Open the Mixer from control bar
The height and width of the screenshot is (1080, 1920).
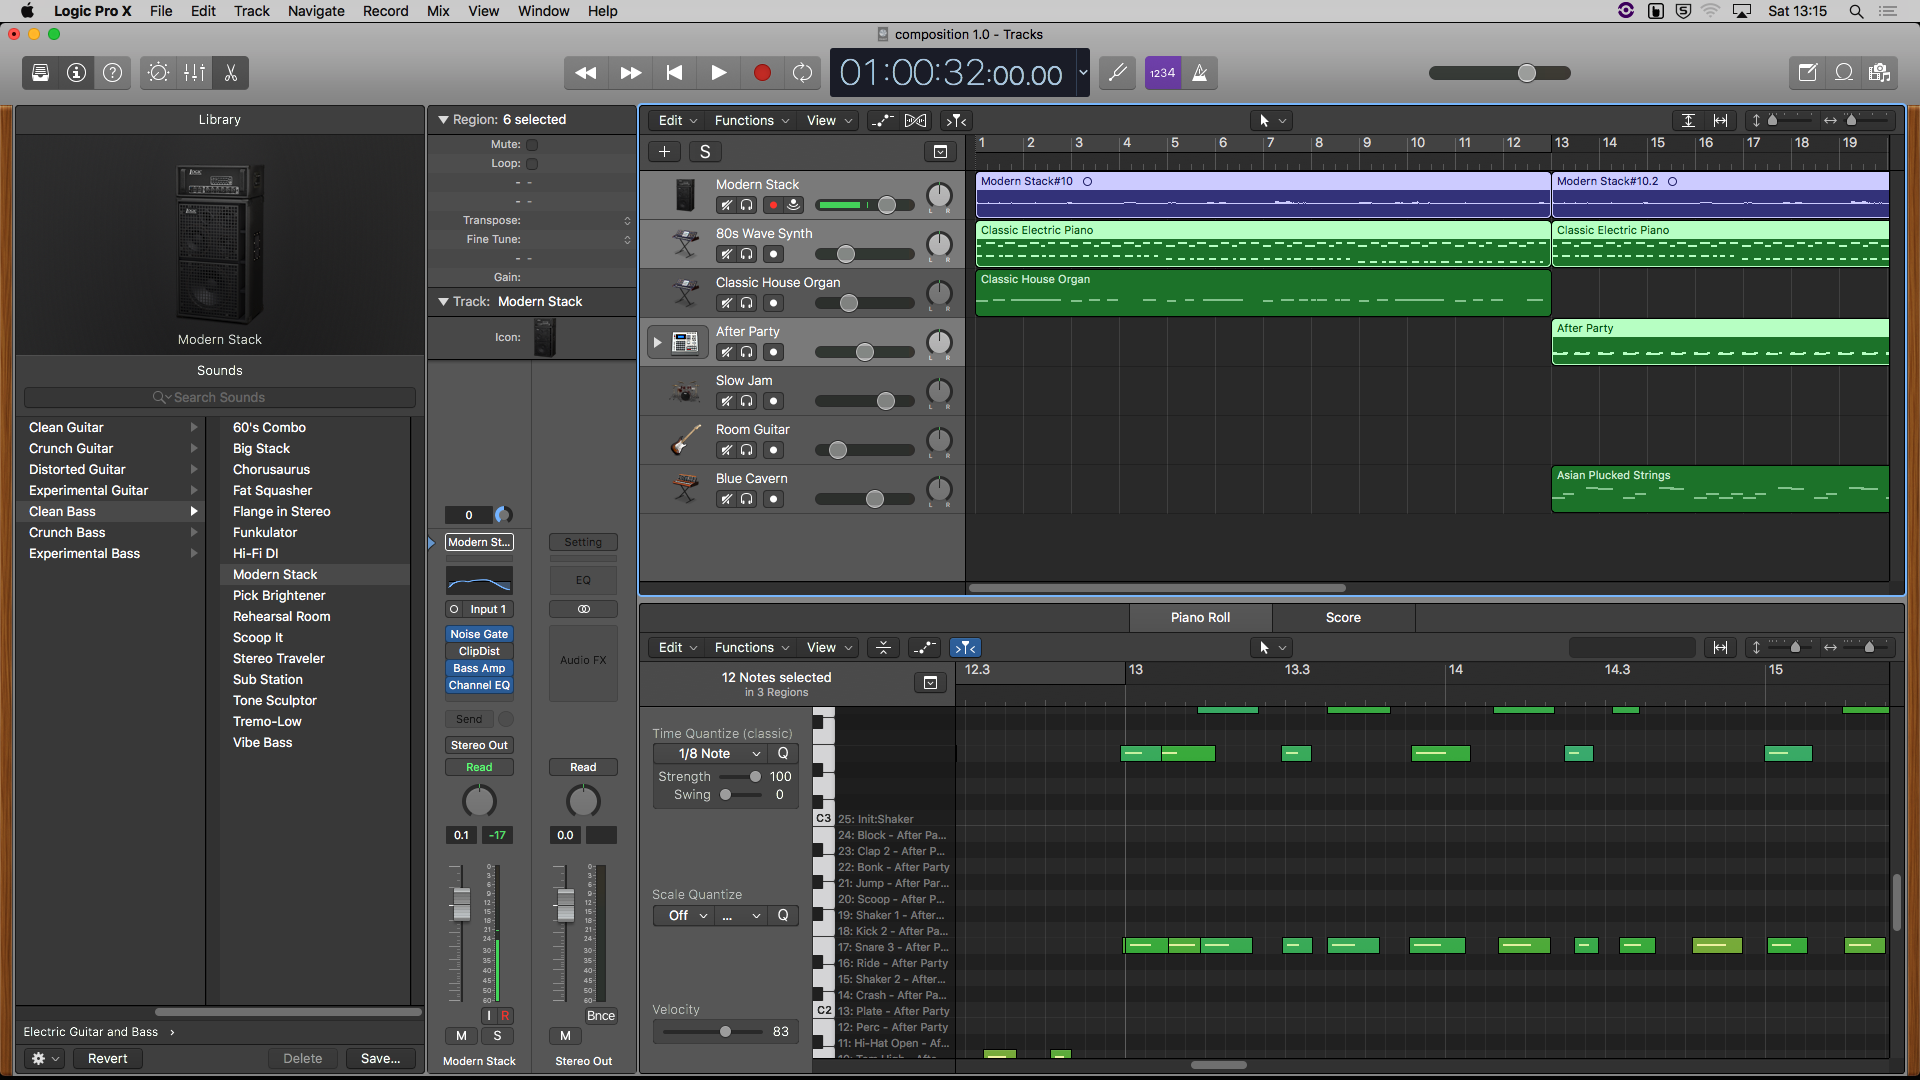point(195,73)
